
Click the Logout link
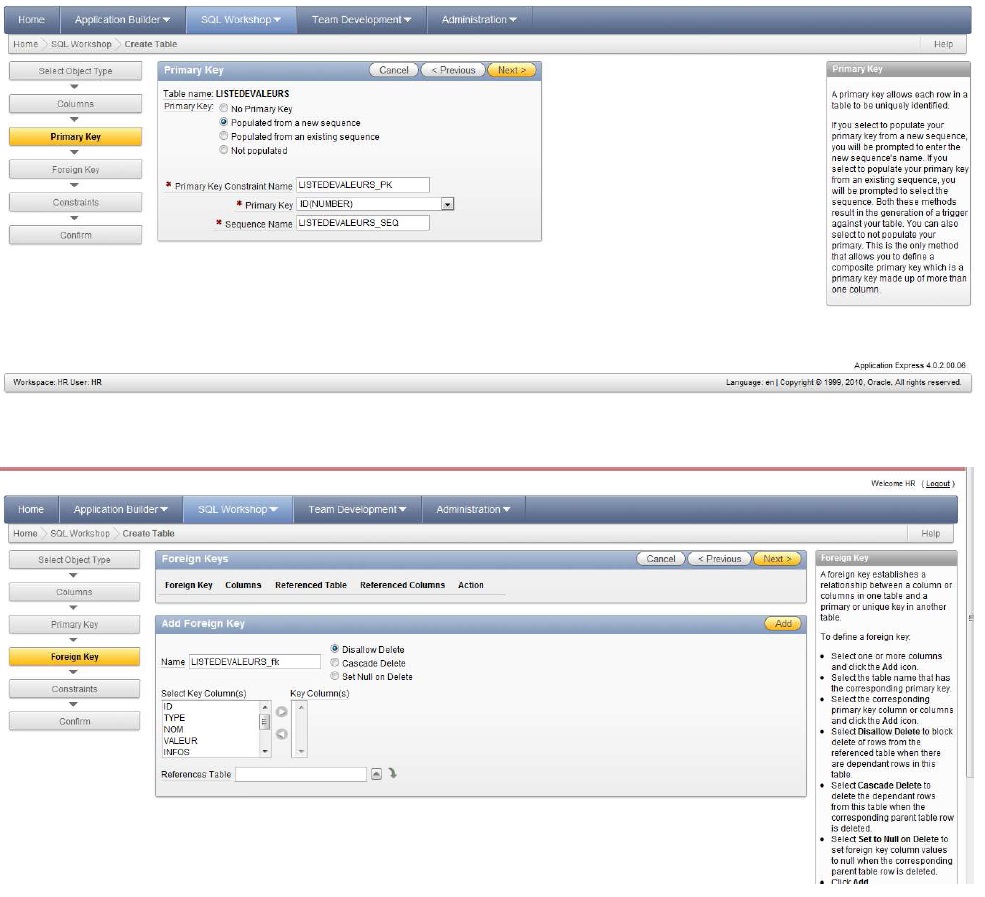(x=938, y=483)
